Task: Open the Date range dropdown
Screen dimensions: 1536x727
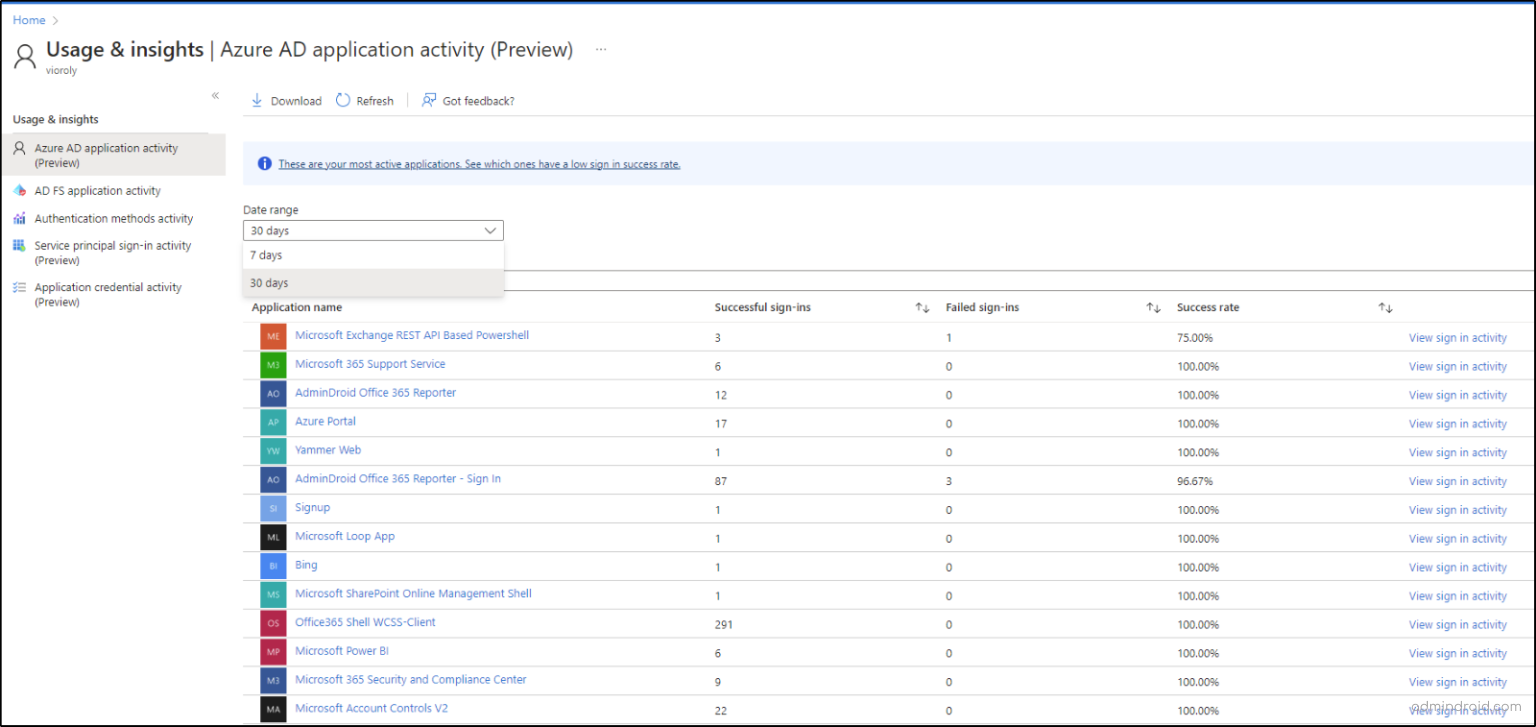Action: [373, 230]
